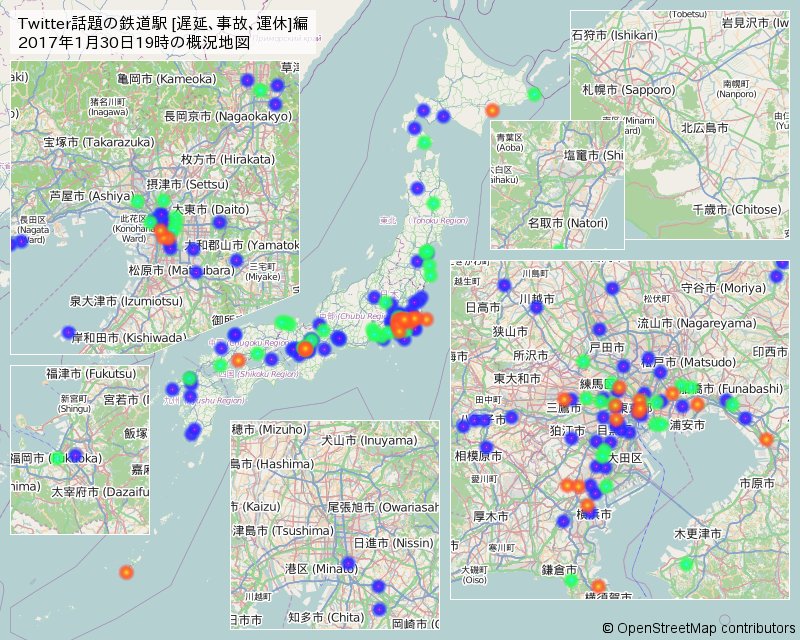The image size is (800, 640).
Task: Click the 印西市 label
Action: [x=770, y=352]
